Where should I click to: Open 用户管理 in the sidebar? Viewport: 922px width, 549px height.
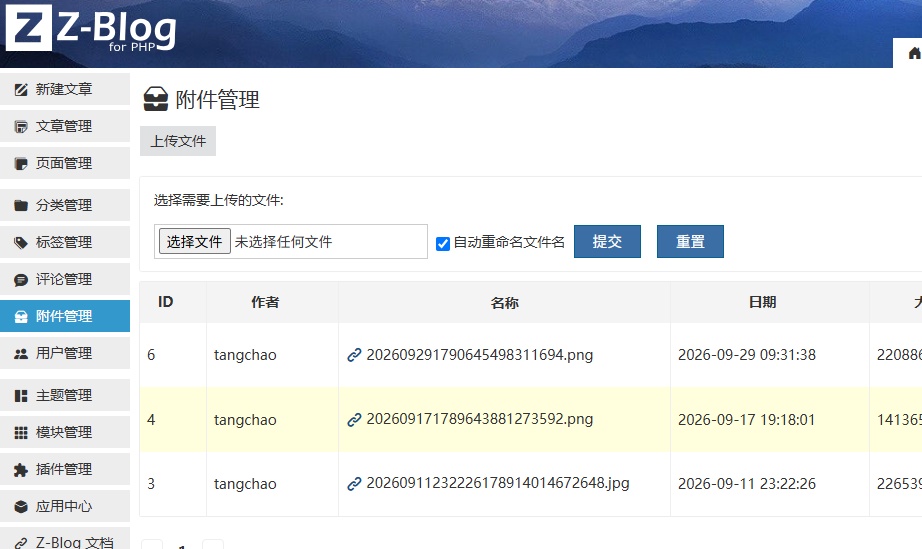coord(65,353)
